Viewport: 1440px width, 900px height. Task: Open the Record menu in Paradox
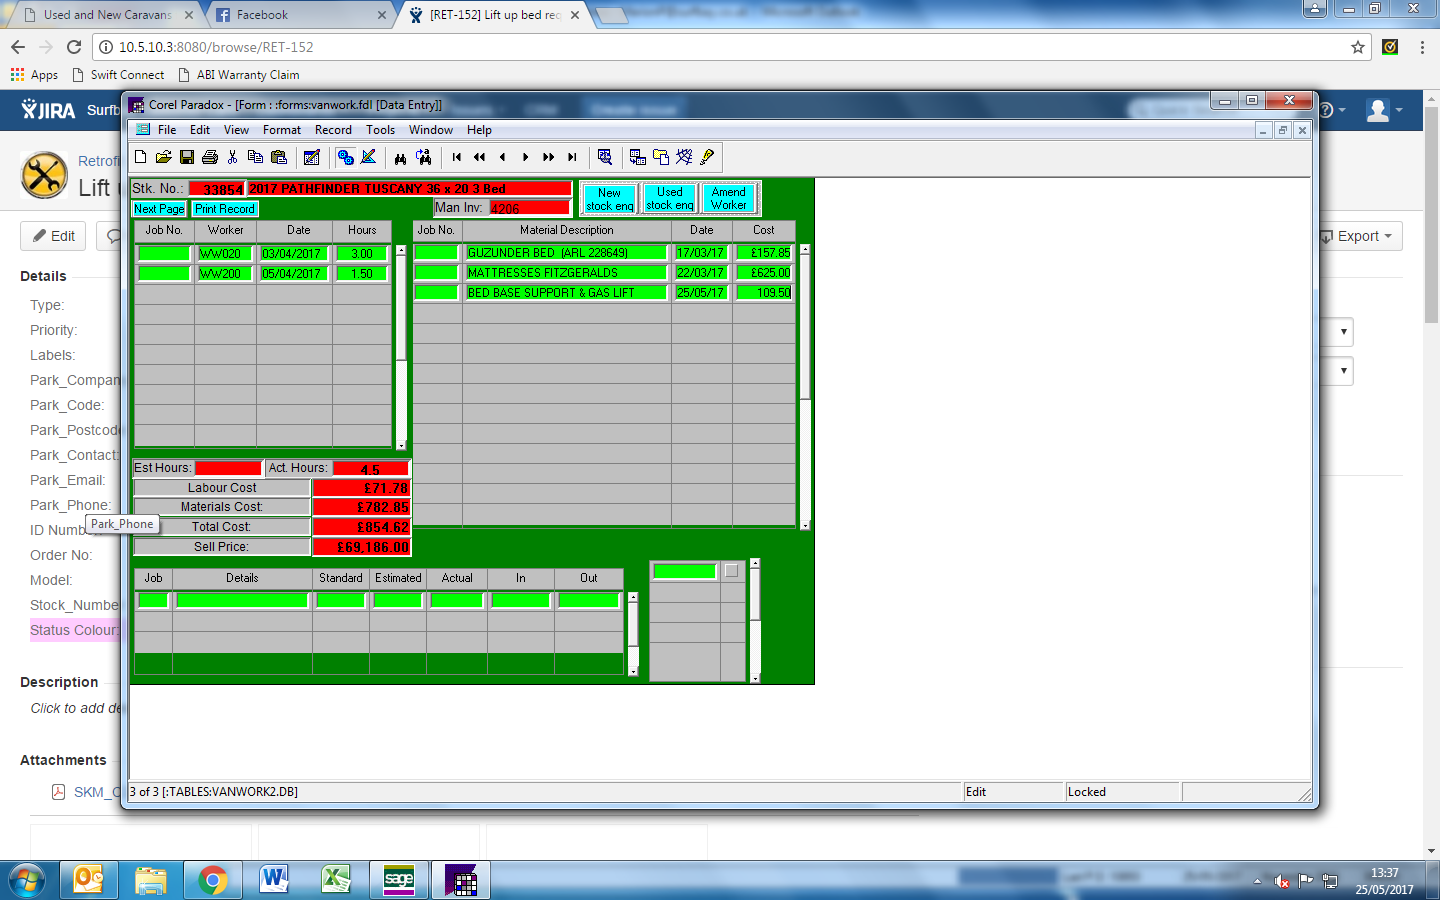tap(333, 130)
